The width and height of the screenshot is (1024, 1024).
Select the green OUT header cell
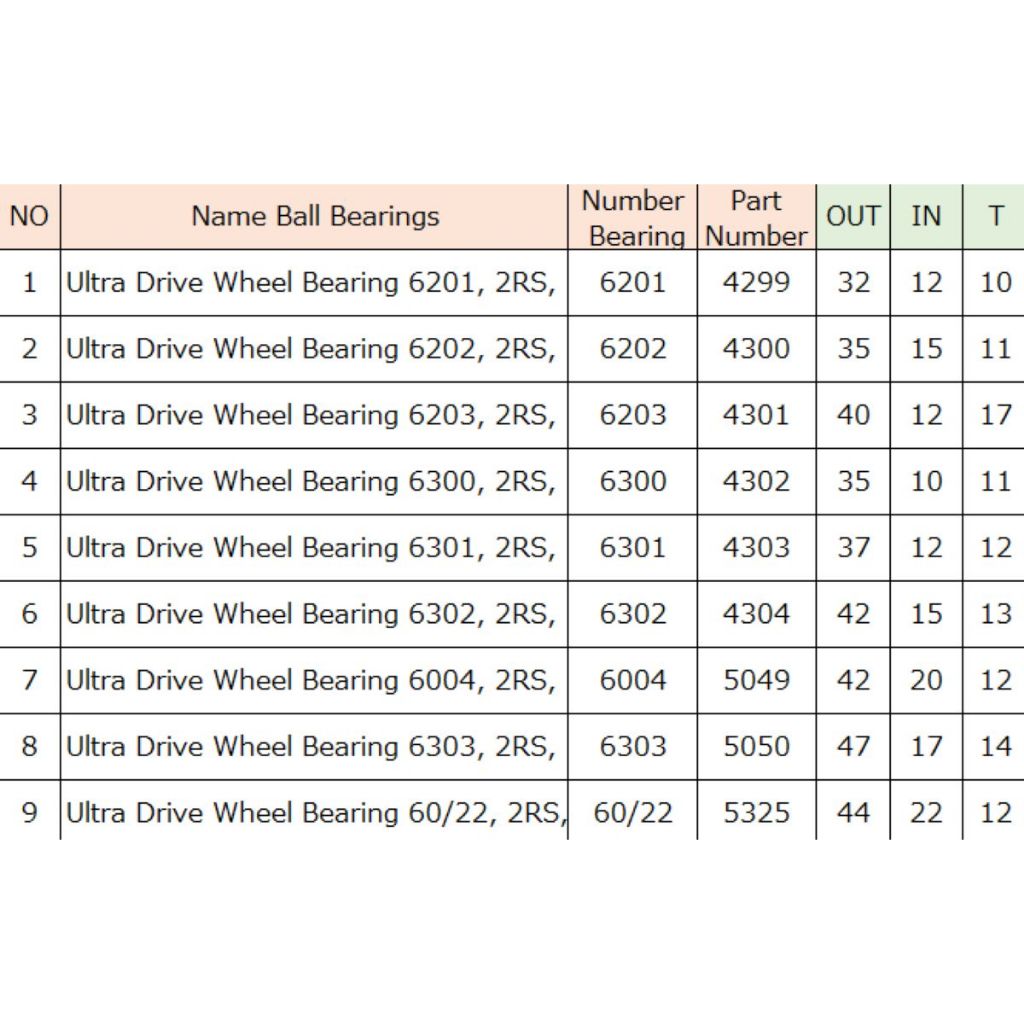pyautogui.click(x=853, y=216)
